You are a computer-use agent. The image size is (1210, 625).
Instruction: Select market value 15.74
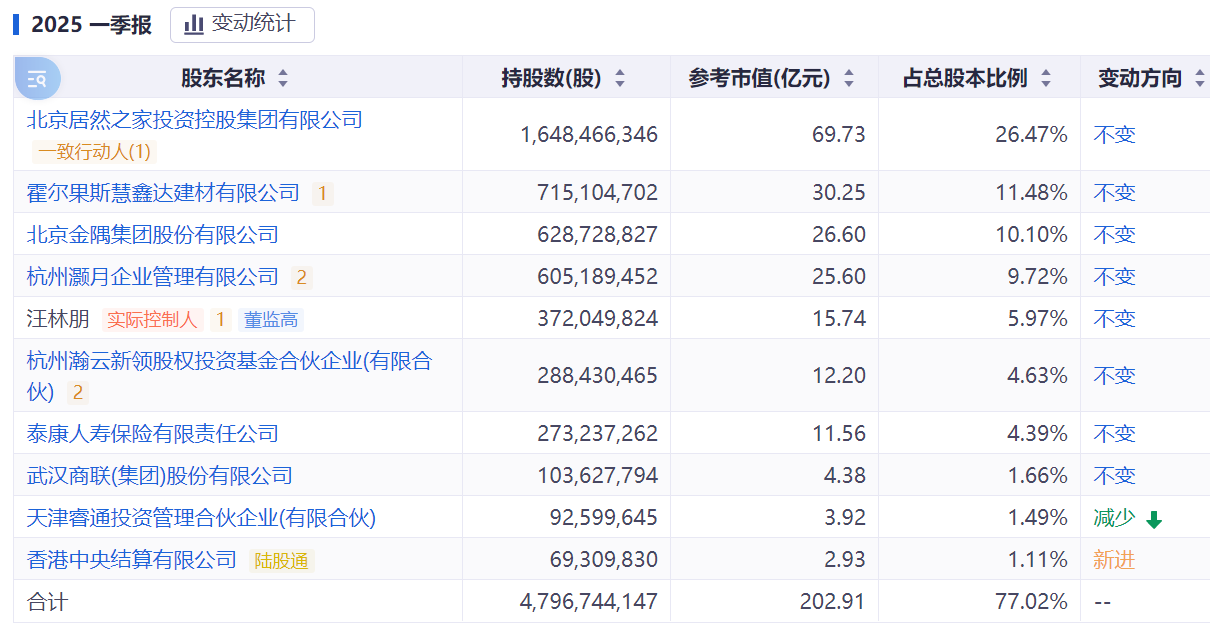point(839,319)
